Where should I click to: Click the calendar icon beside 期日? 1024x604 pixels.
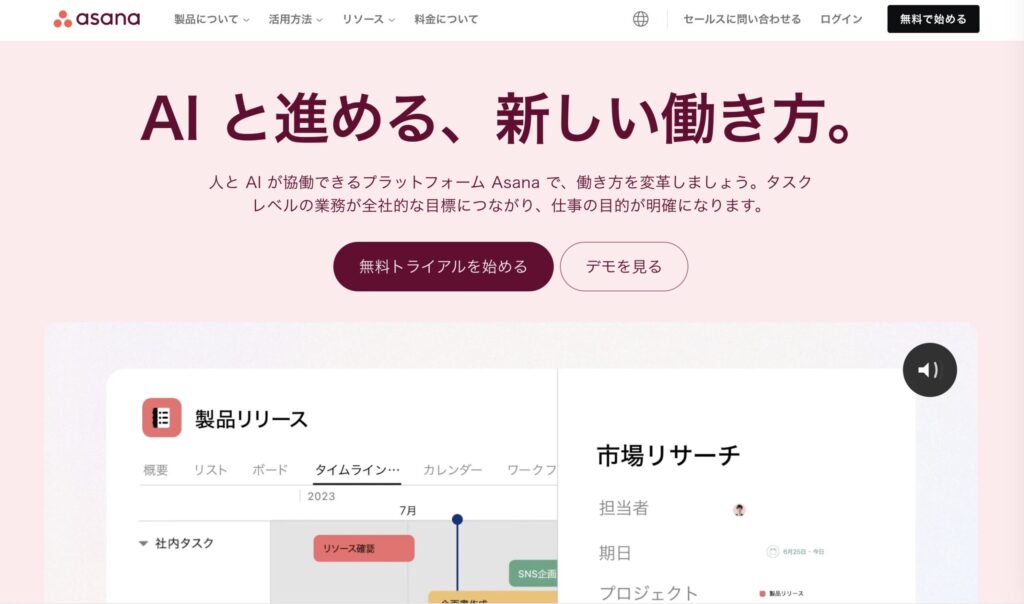(x=773, y=552)
